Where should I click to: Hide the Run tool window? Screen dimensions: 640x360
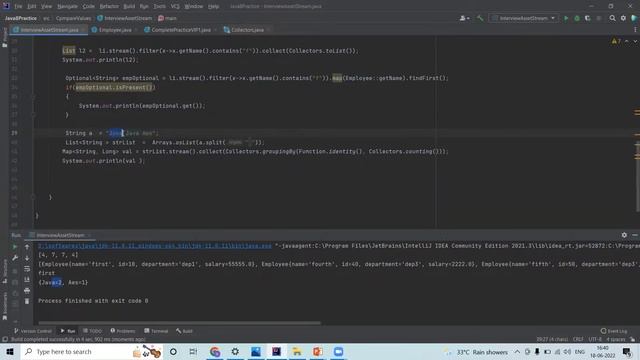[635, 235]
